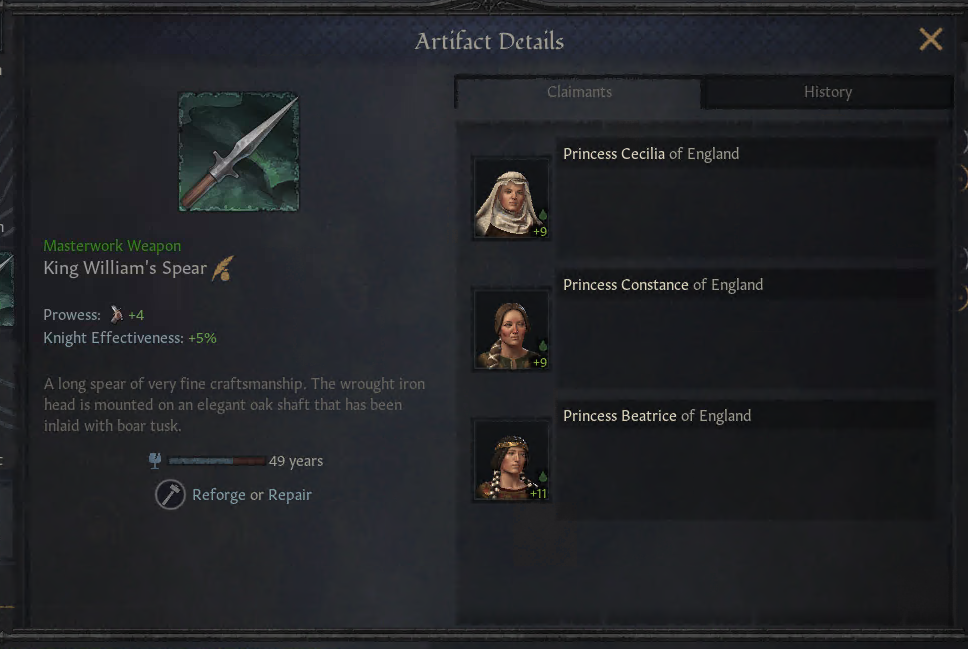Click the durability goblet icon
The width and height of the screenshot is (968, 649).
point(155,461)
